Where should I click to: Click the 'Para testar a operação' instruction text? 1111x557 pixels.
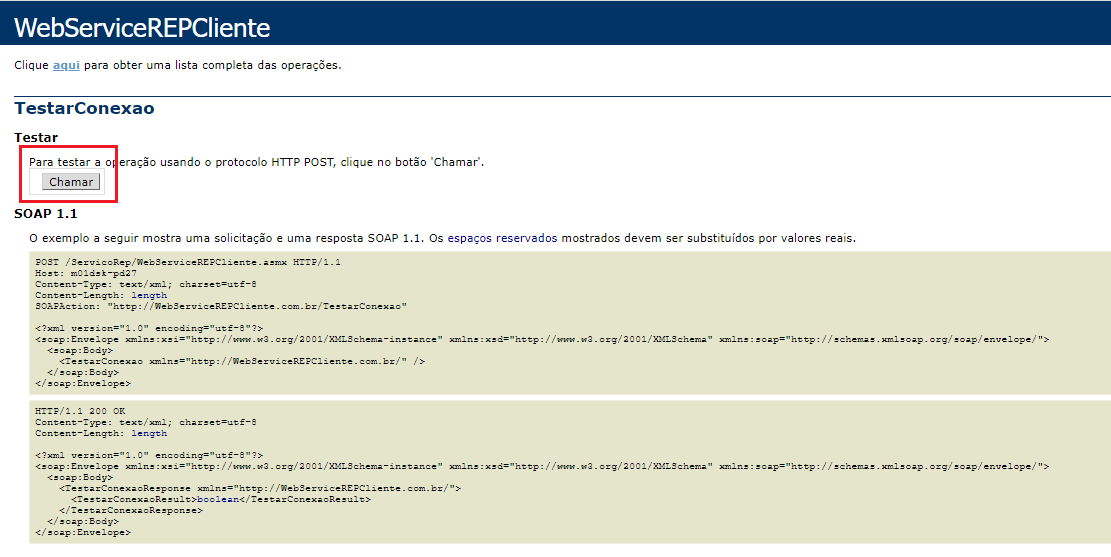(x=256, y=161)
